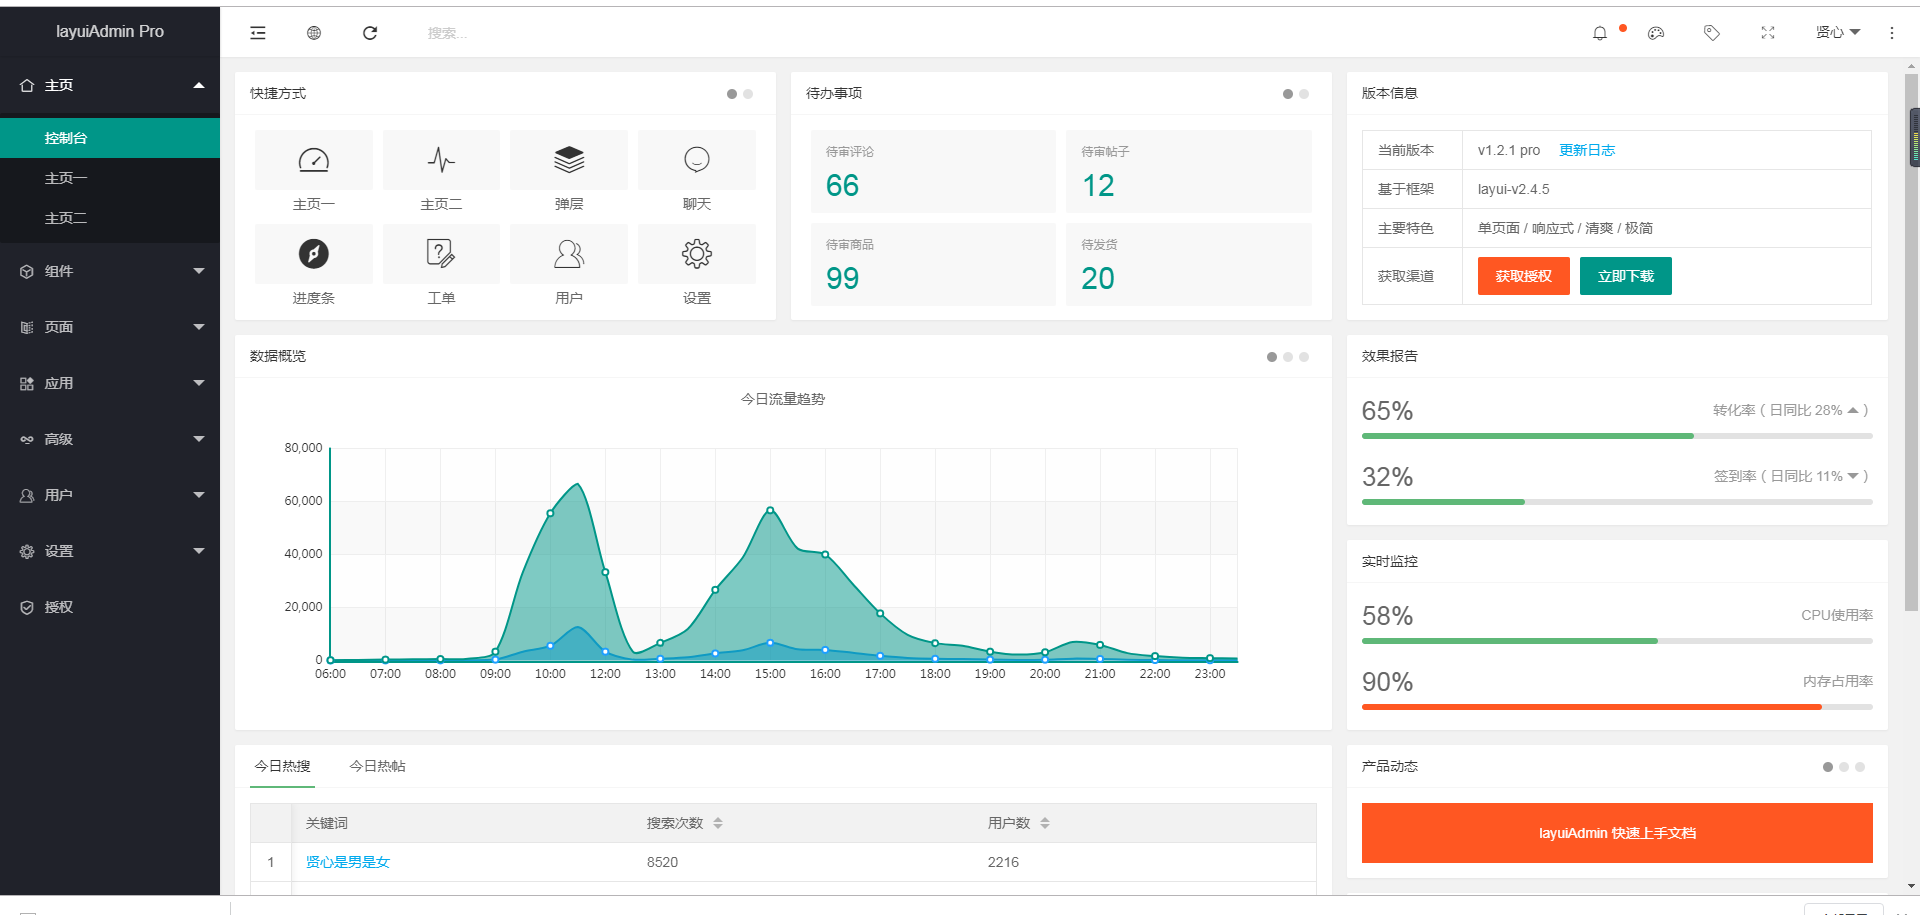Open the theme palette icon
The image size is (1920, 915).
(1656, 33)
